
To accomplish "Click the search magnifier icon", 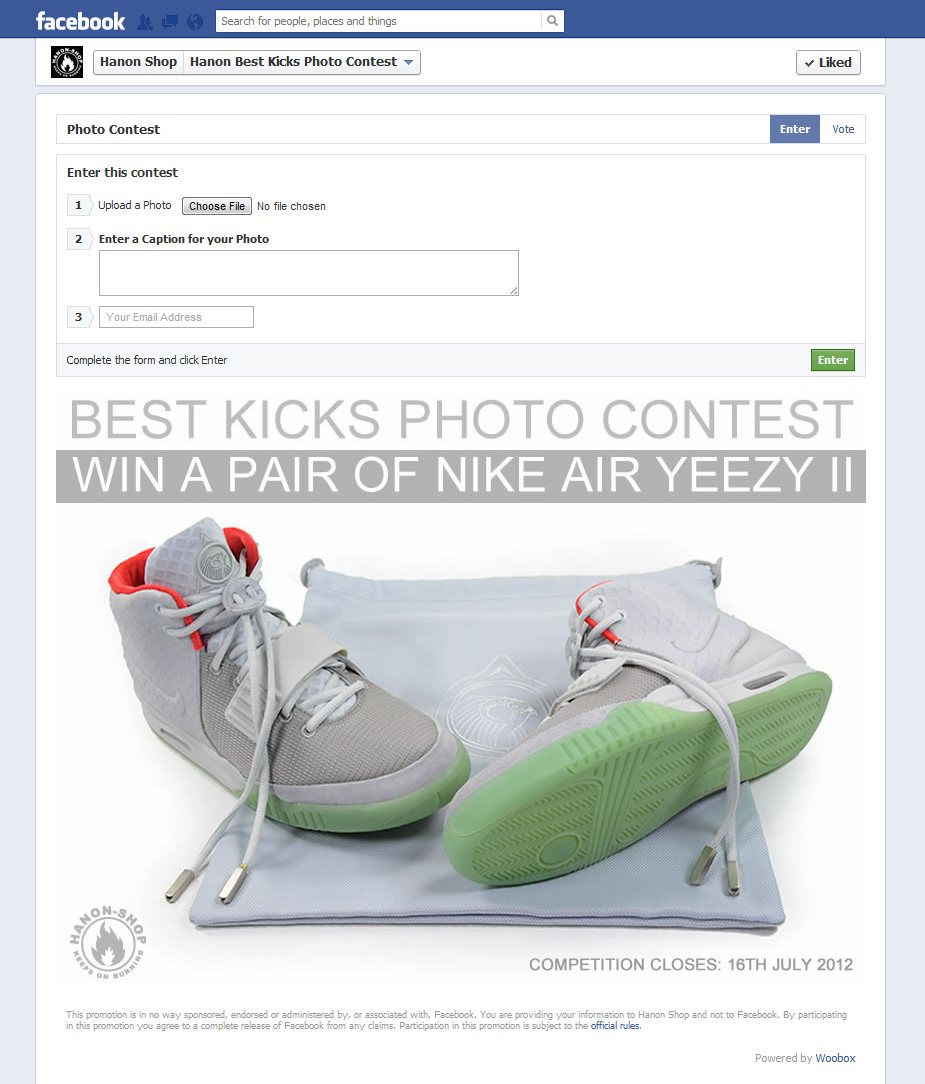I will pos(552,21).
